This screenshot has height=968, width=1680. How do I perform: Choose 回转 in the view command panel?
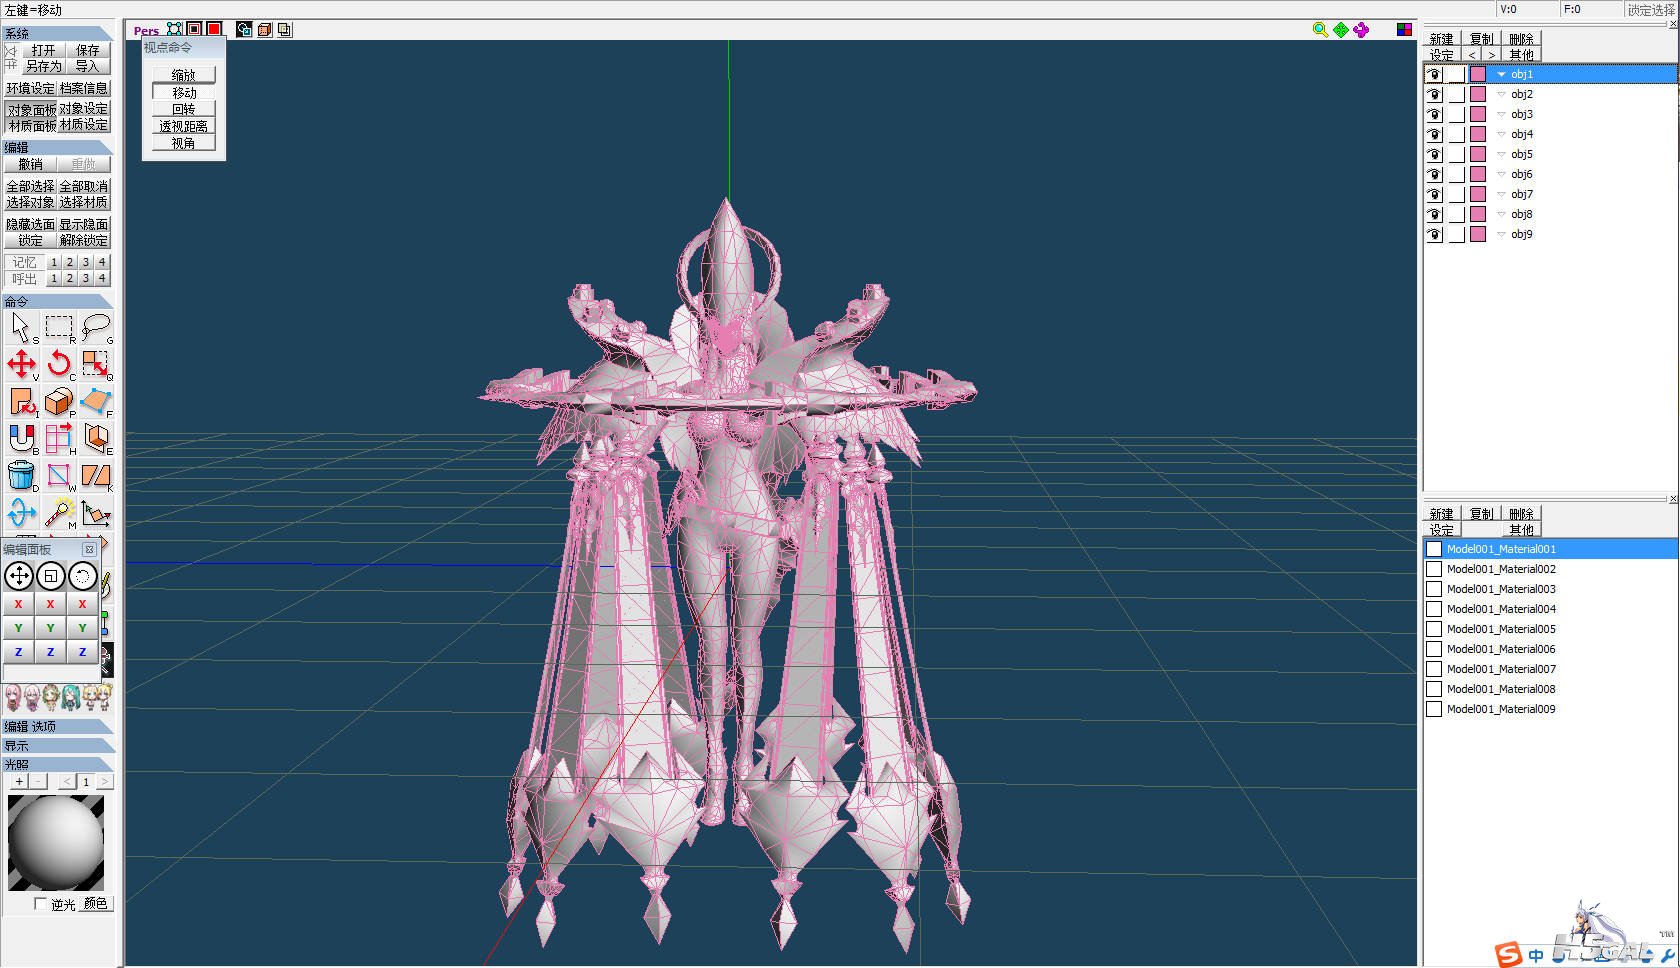(x=184, y=109)
